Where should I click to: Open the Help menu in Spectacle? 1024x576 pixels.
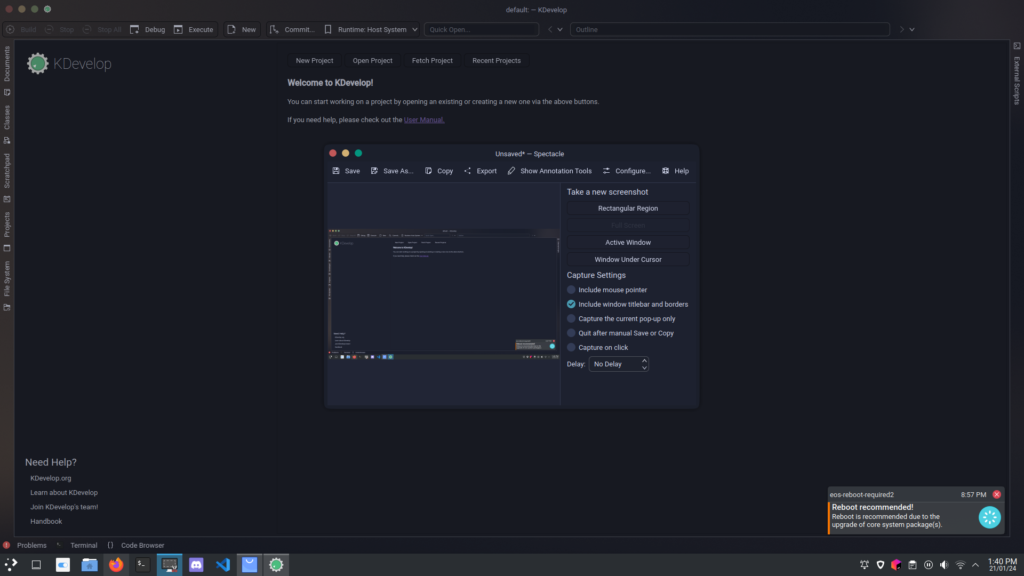click(x=675, y=171)
